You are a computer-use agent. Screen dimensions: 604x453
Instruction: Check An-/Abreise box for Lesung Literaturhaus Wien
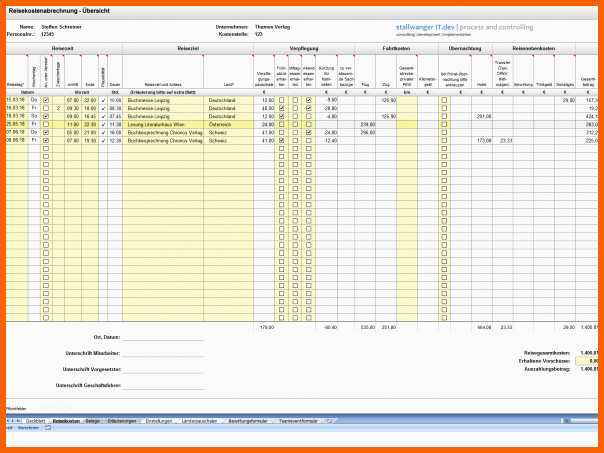click(x=46, y=124)
